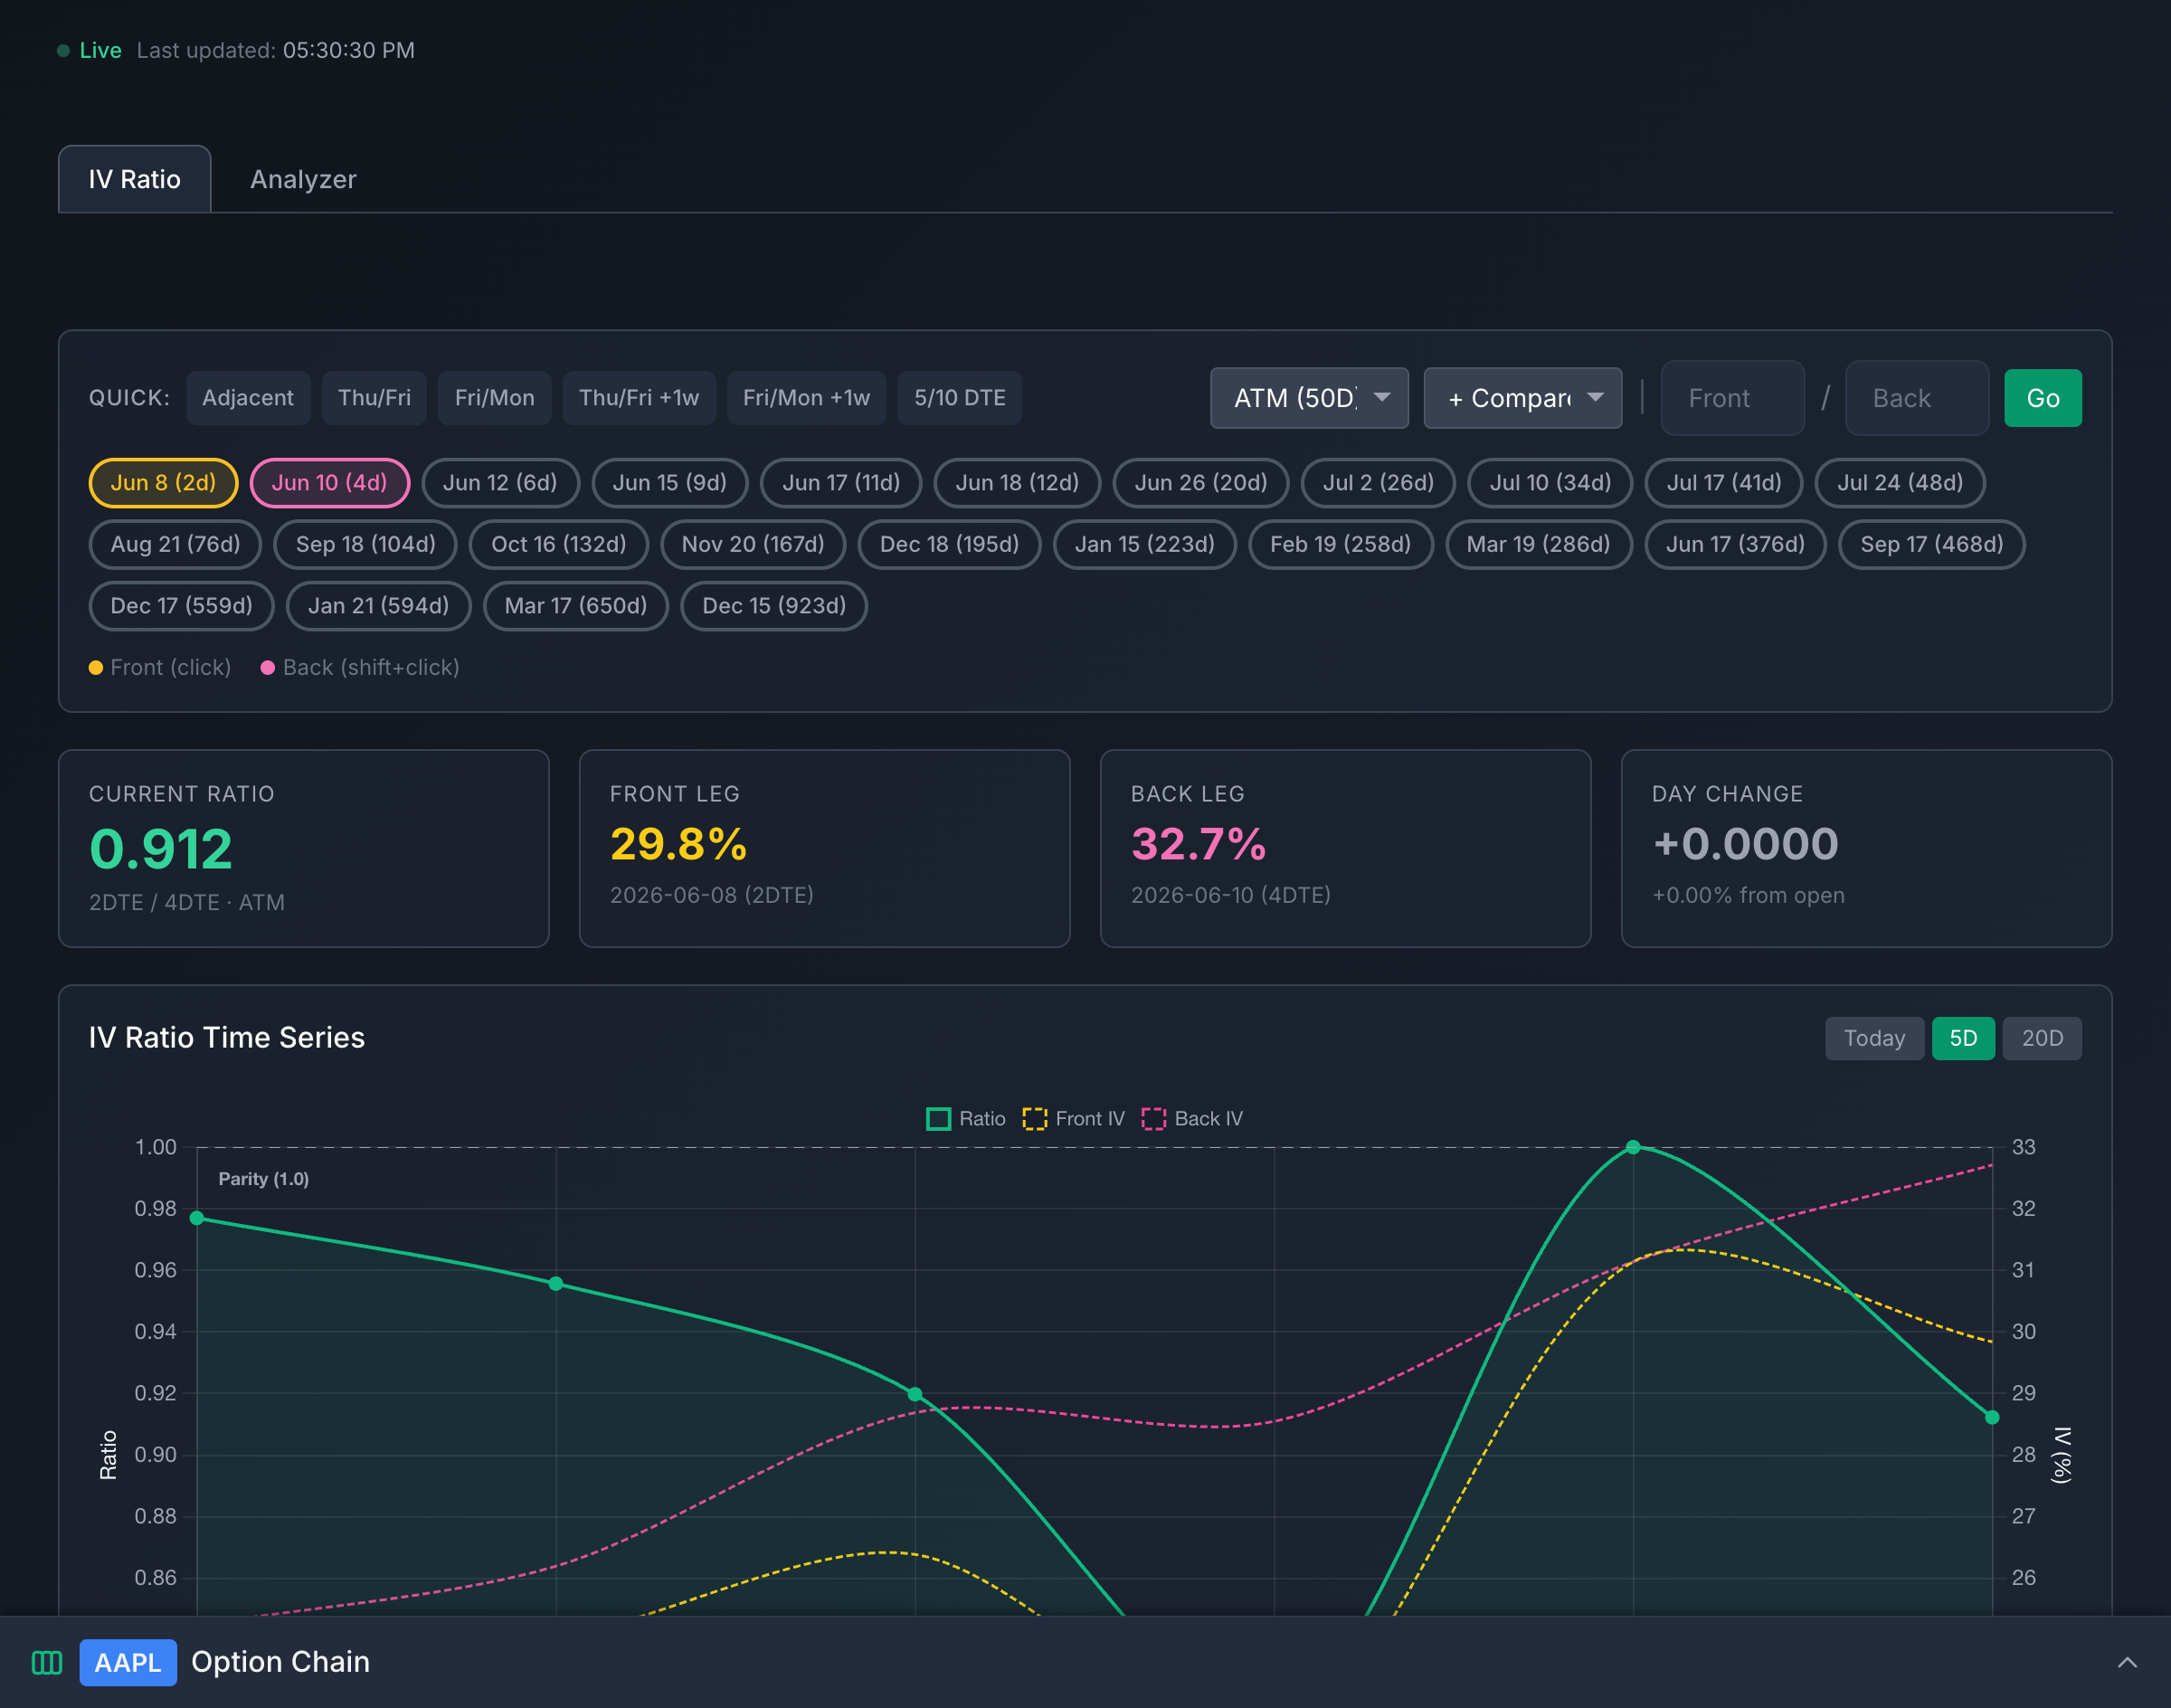The image size is (2171, 1708).
Task: Pick the Oct 16 (132d) expiry chip
Action: pos(558,545)
